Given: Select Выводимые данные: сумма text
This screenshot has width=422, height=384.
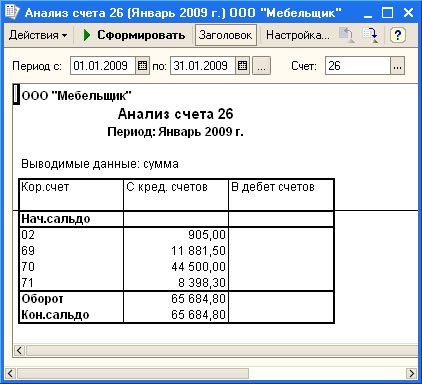Looking at the screenshot, I should tap(100, 164).
